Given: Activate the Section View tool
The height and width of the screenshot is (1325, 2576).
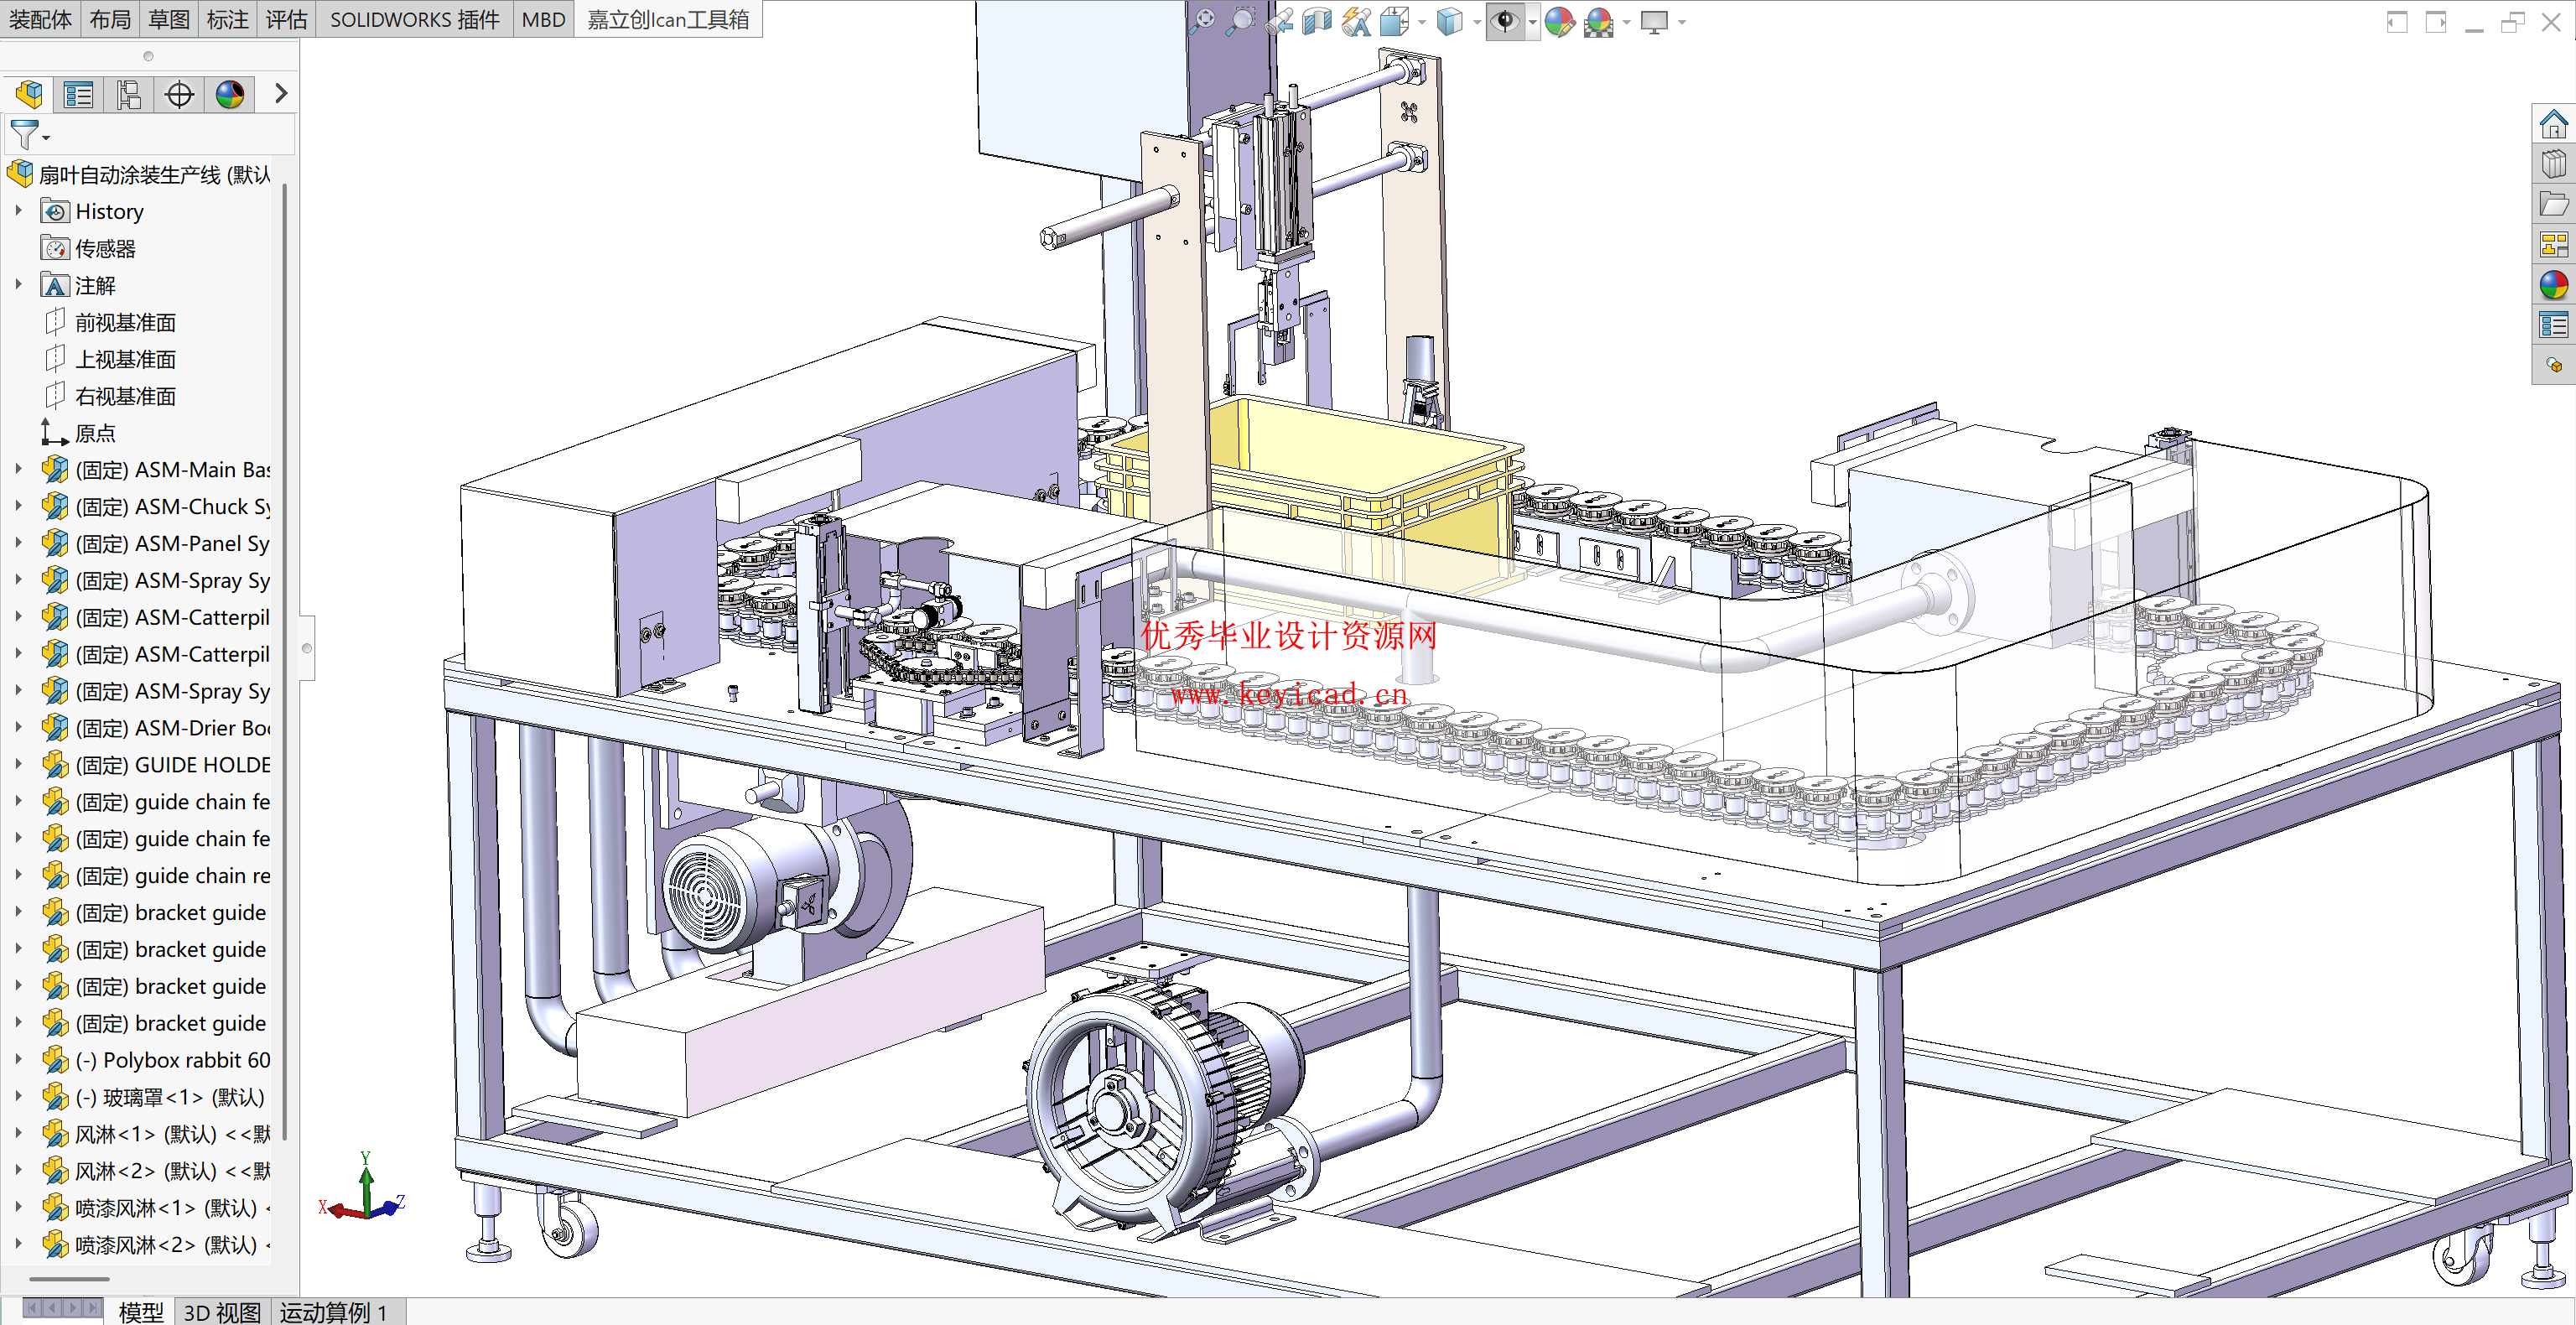Looking at the screenshot, I should coord(1317,21).
